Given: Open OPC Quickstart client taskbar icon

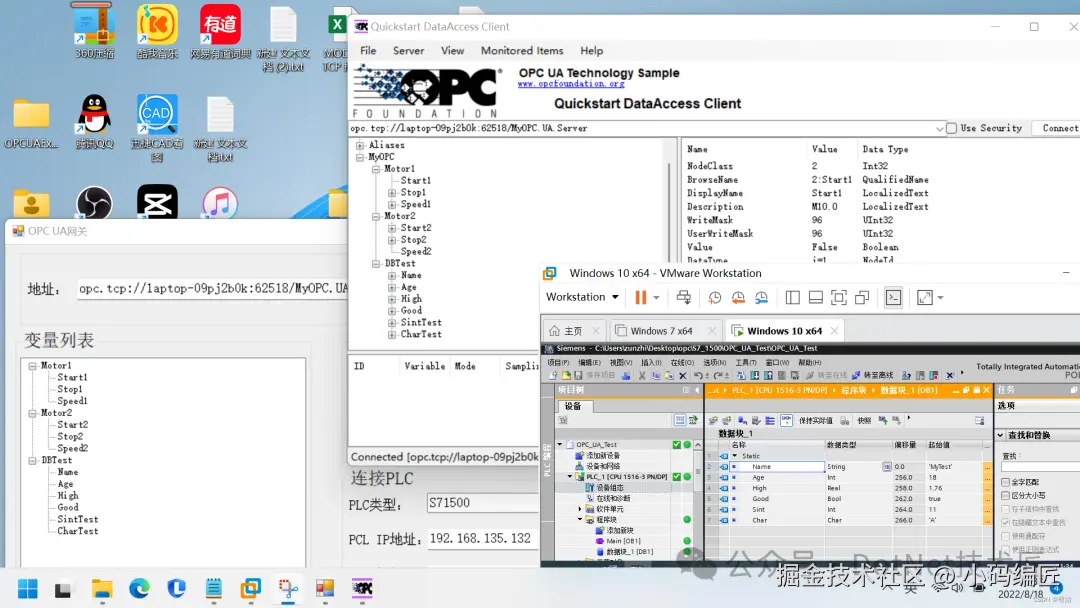Looking at the screenshot, I should [x=362, y=589].
